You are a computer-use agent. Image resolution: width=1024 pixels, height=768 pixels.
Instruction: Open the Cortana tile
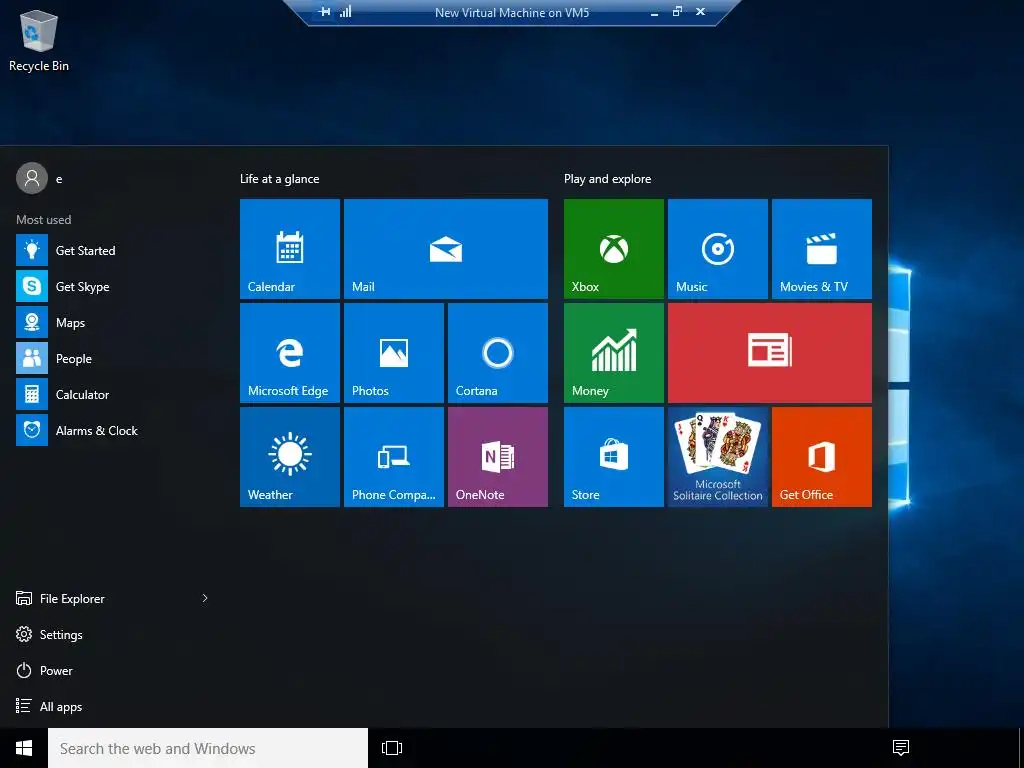(x=498, y=353)
